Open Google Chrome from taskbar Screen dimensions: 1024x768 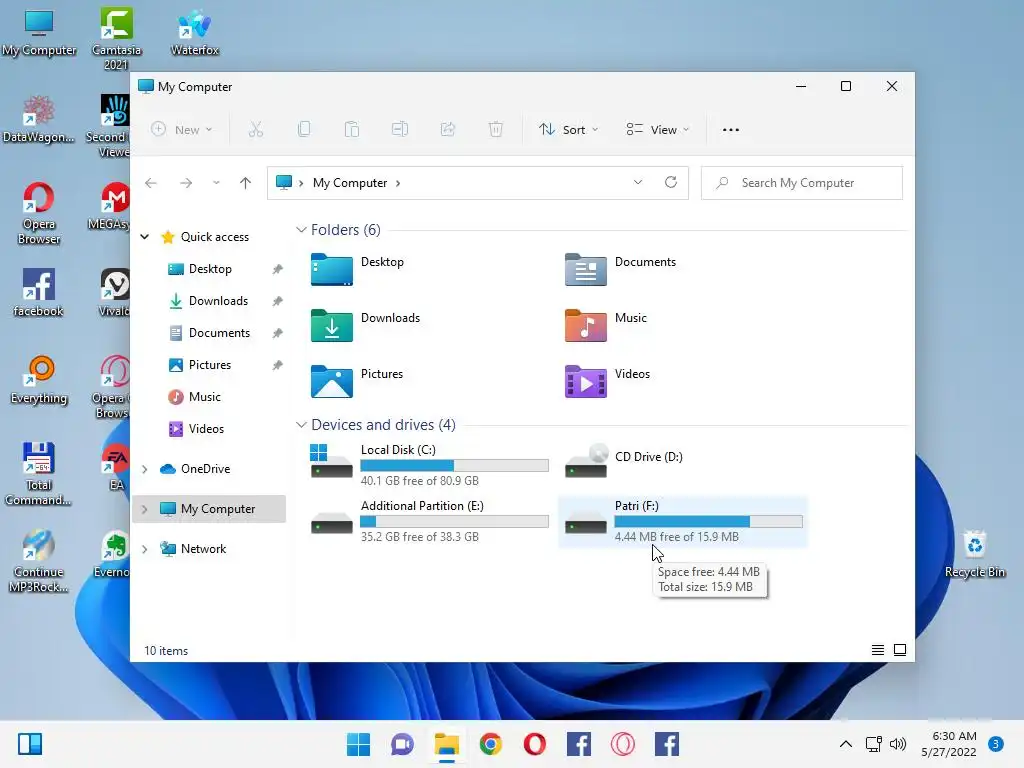[490, 744]
